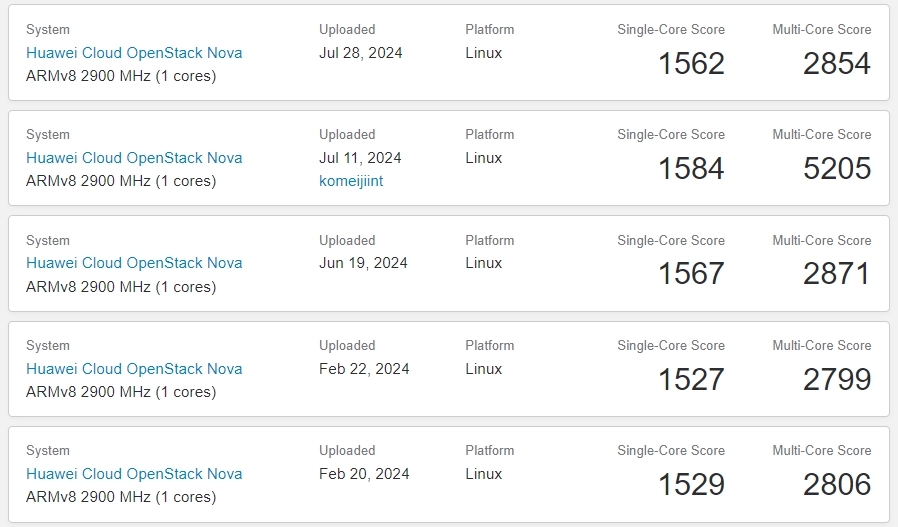Viewport: 898px width, 527px height.
Task: Select the upload date Feb 20, 2024
Action: click(x=364, y=474)
